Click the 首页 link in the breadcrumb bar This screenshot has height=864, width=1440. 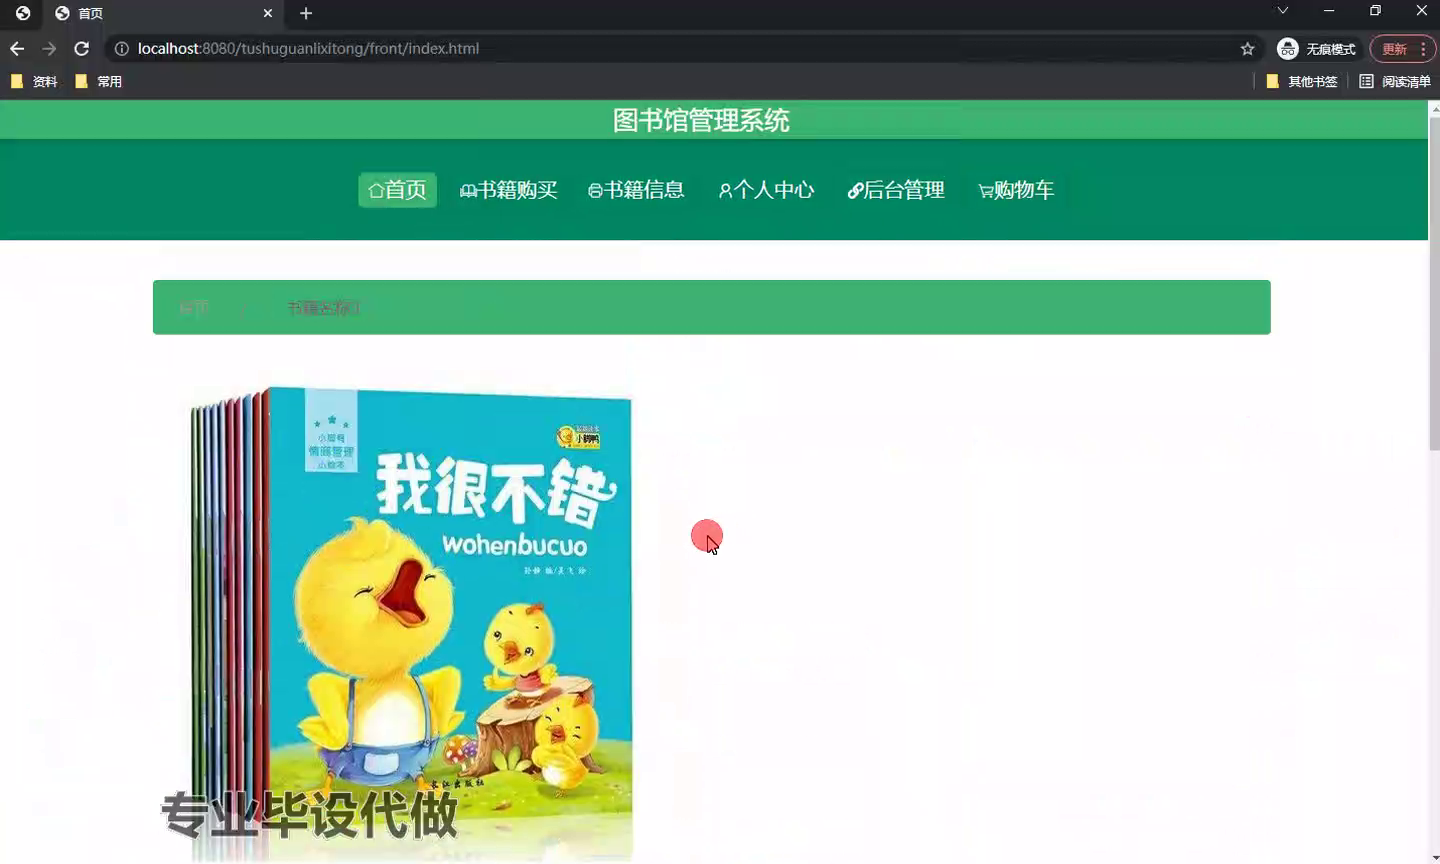(194, 308)
